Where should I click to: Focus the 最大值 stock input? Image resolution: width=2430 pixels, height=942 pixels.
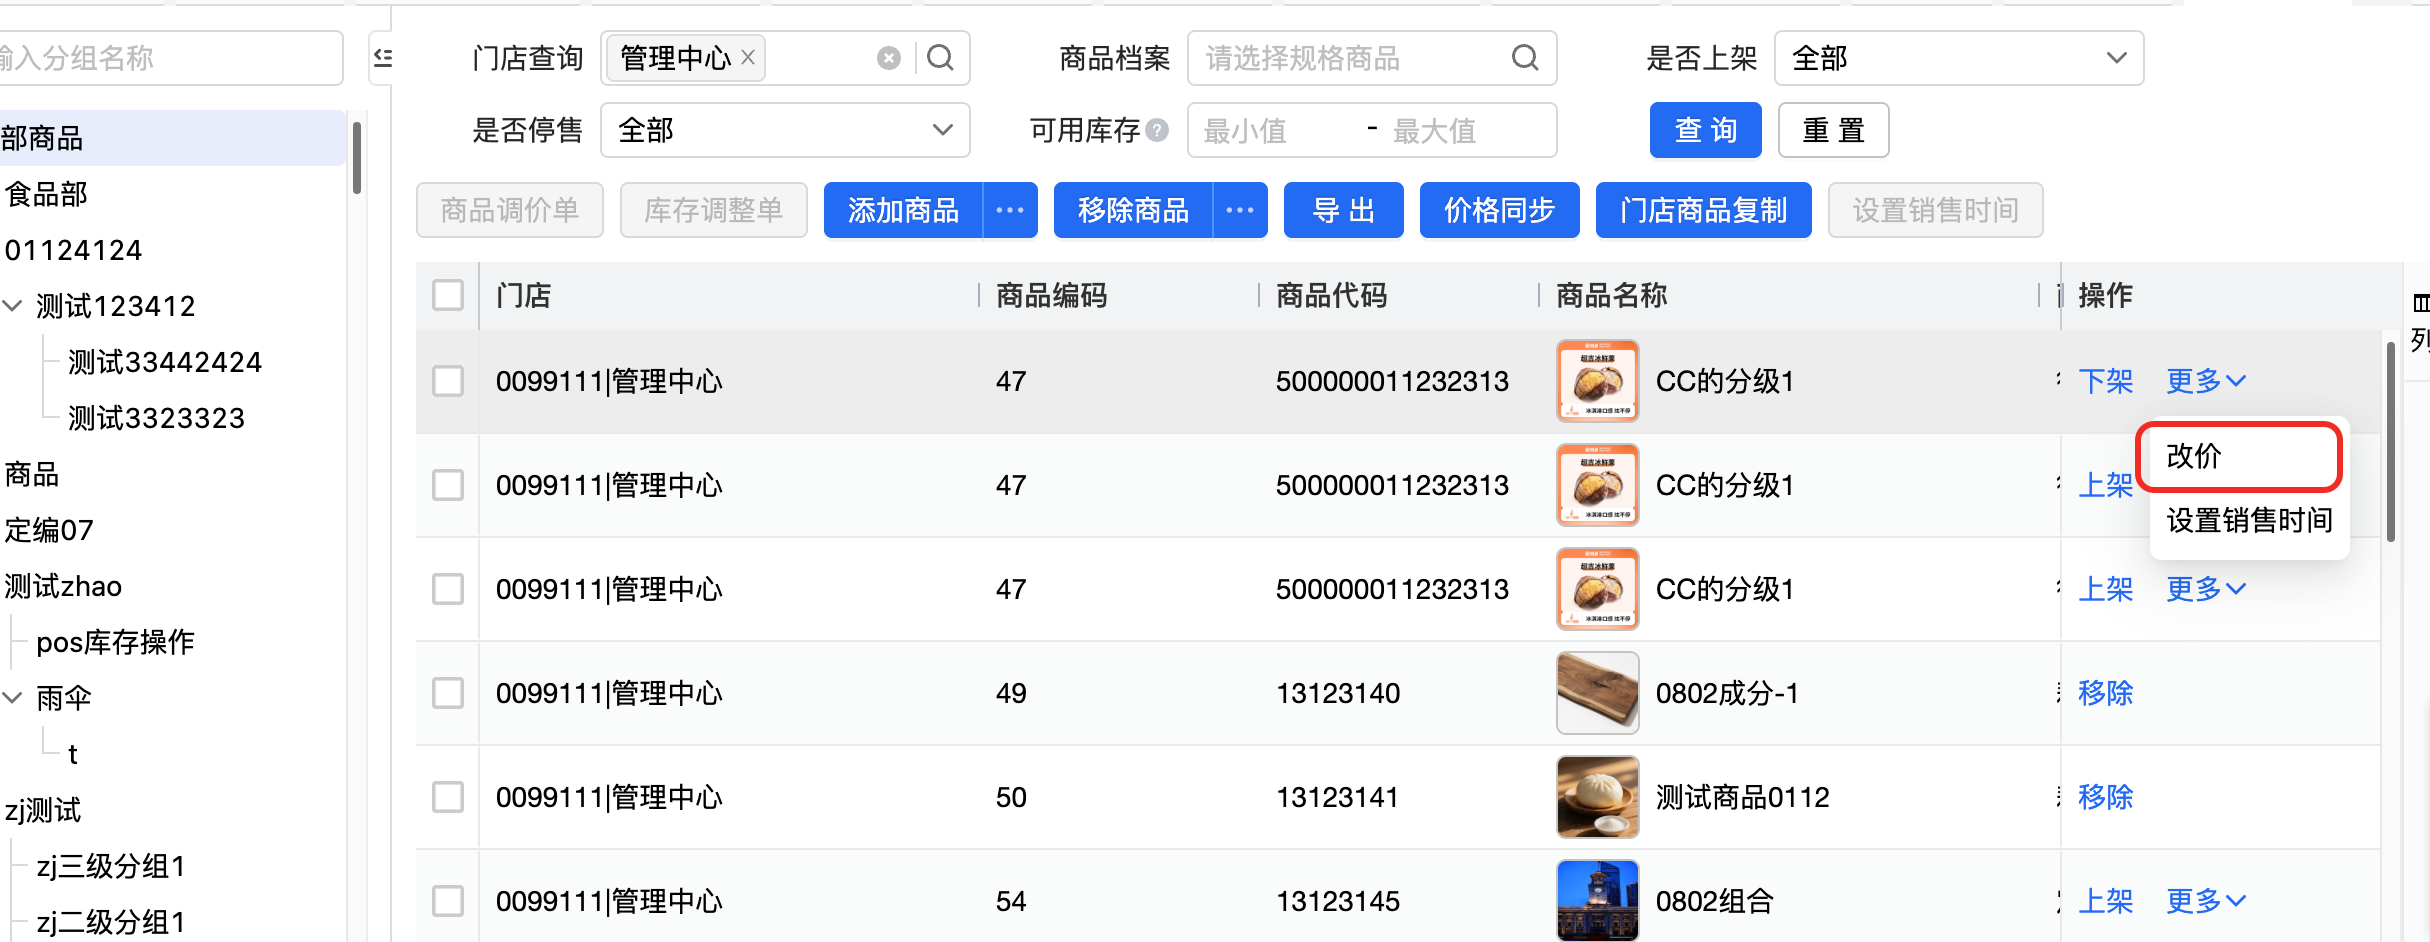[1468, 130]
